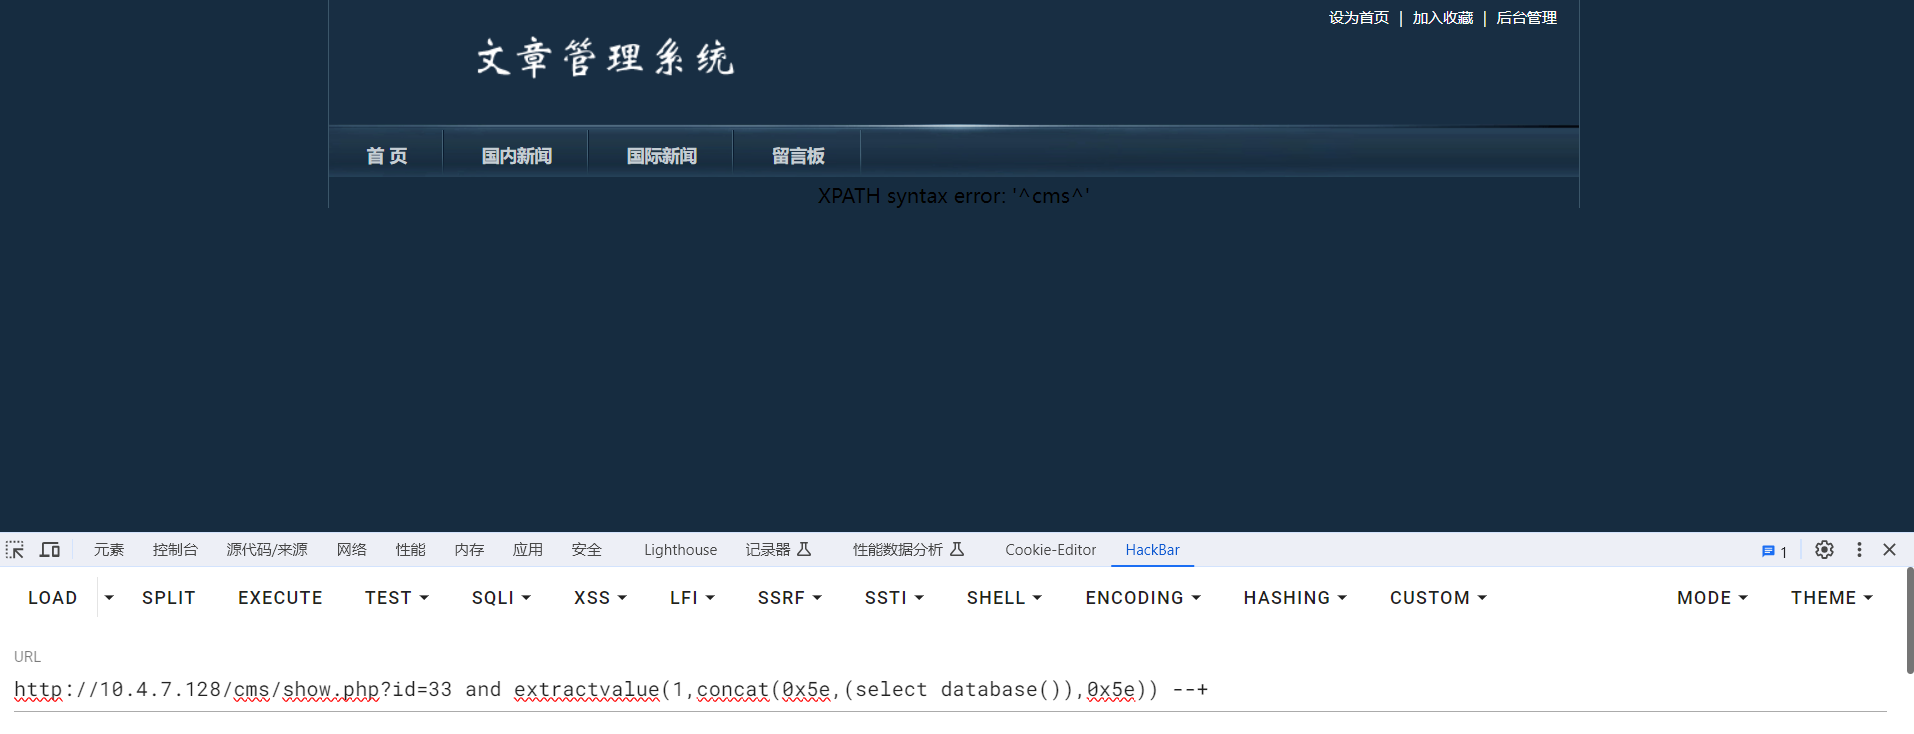Open the 内存 tab

pos(469,550)
